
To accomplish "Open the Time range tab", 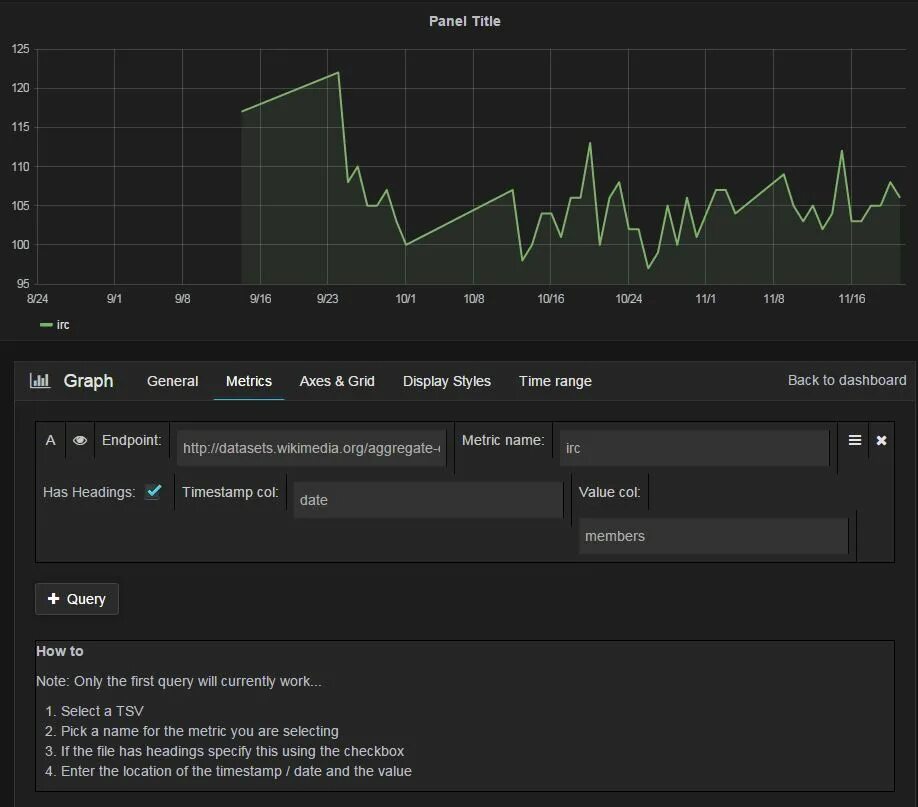I will [555, 381].
